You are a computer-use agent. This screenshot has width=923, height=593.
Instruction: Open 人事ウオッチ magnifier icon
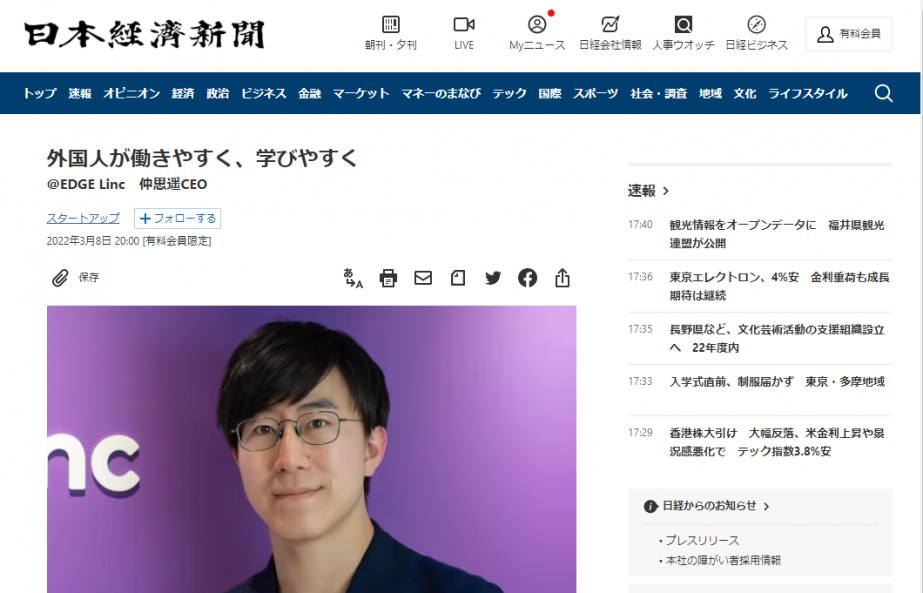click(x=683, y=24)
